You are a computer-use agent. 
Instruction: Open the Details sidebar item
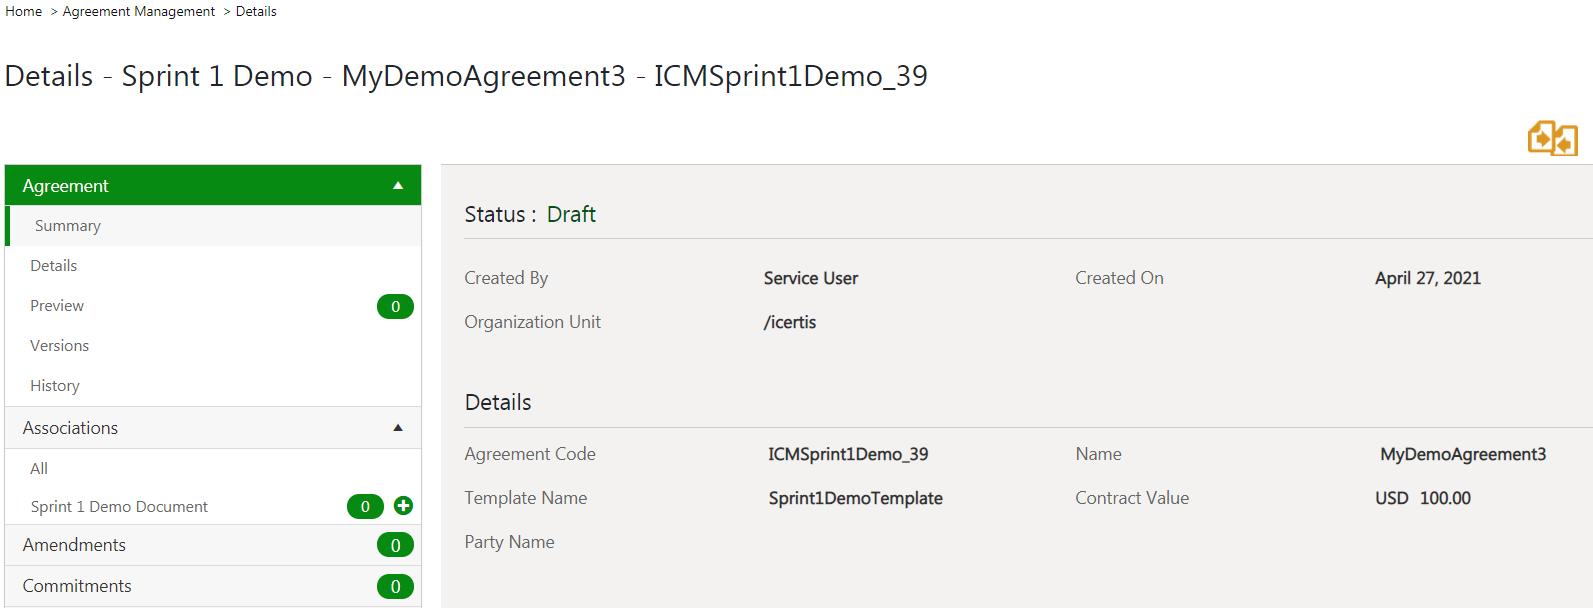(x=54, y=266)
